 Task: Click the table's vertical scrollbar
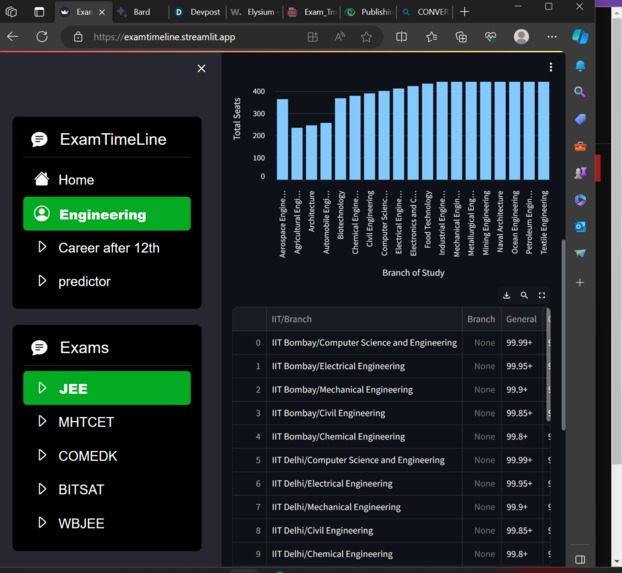pyautogui.click(x=549, y=364)
